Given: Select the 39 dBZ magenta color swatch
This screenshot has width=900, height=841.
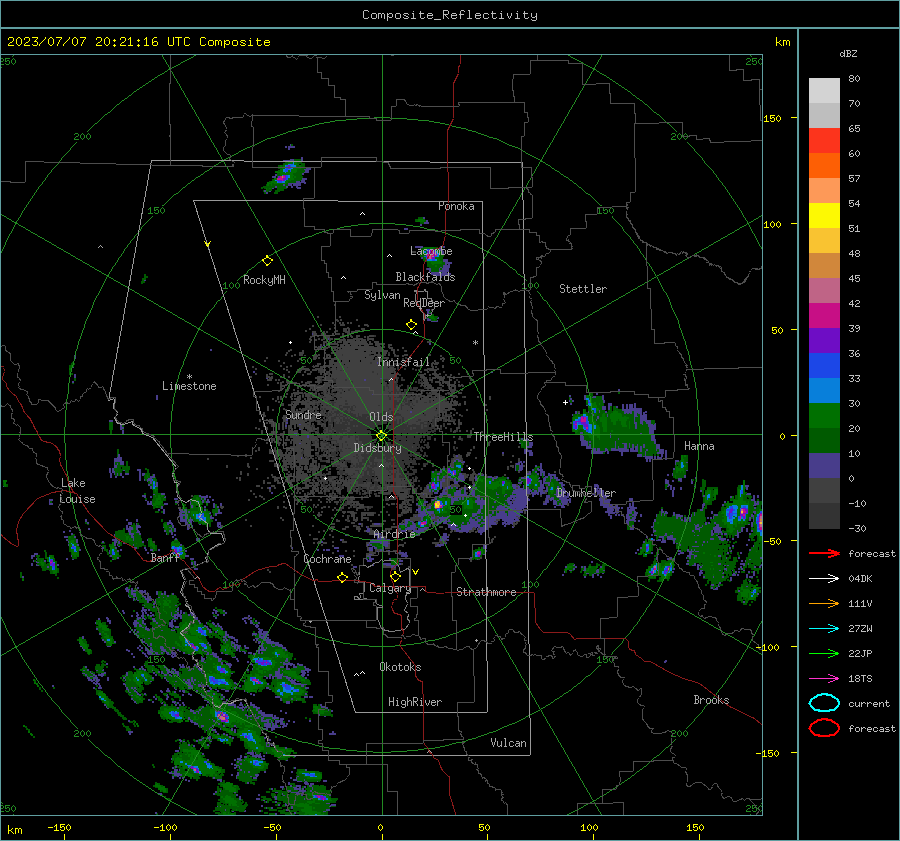Looking at the screenshot, I should [x=824, y=316].
